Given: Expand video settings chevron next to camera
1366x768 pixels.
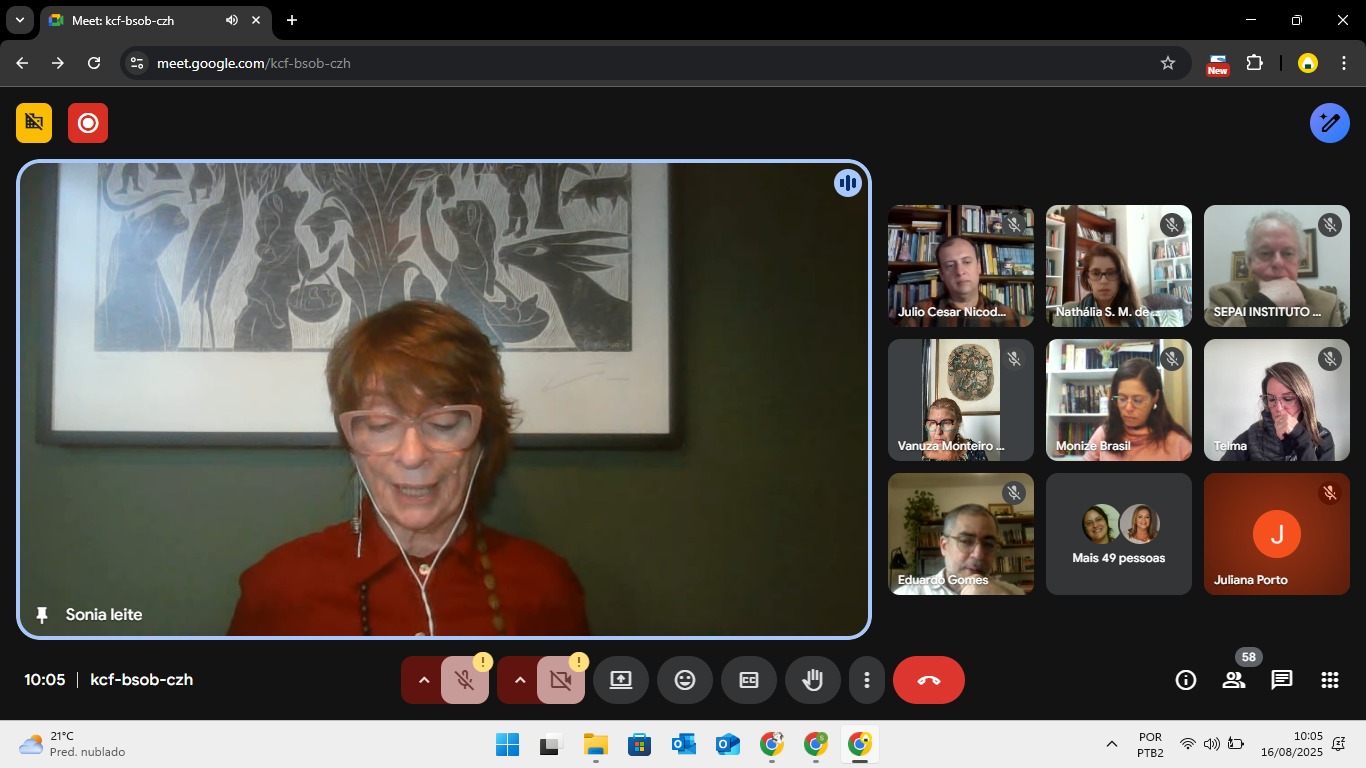Looking at the screenshot, I should (519, 680).
